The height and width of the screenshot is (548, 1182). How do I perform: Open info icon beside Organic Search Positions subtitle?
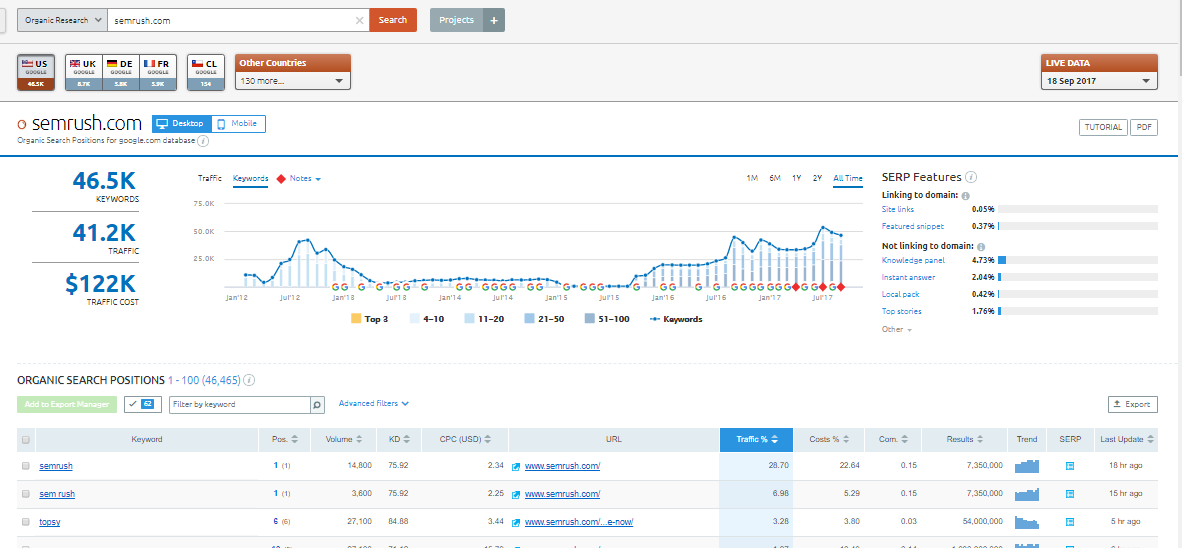204,141
